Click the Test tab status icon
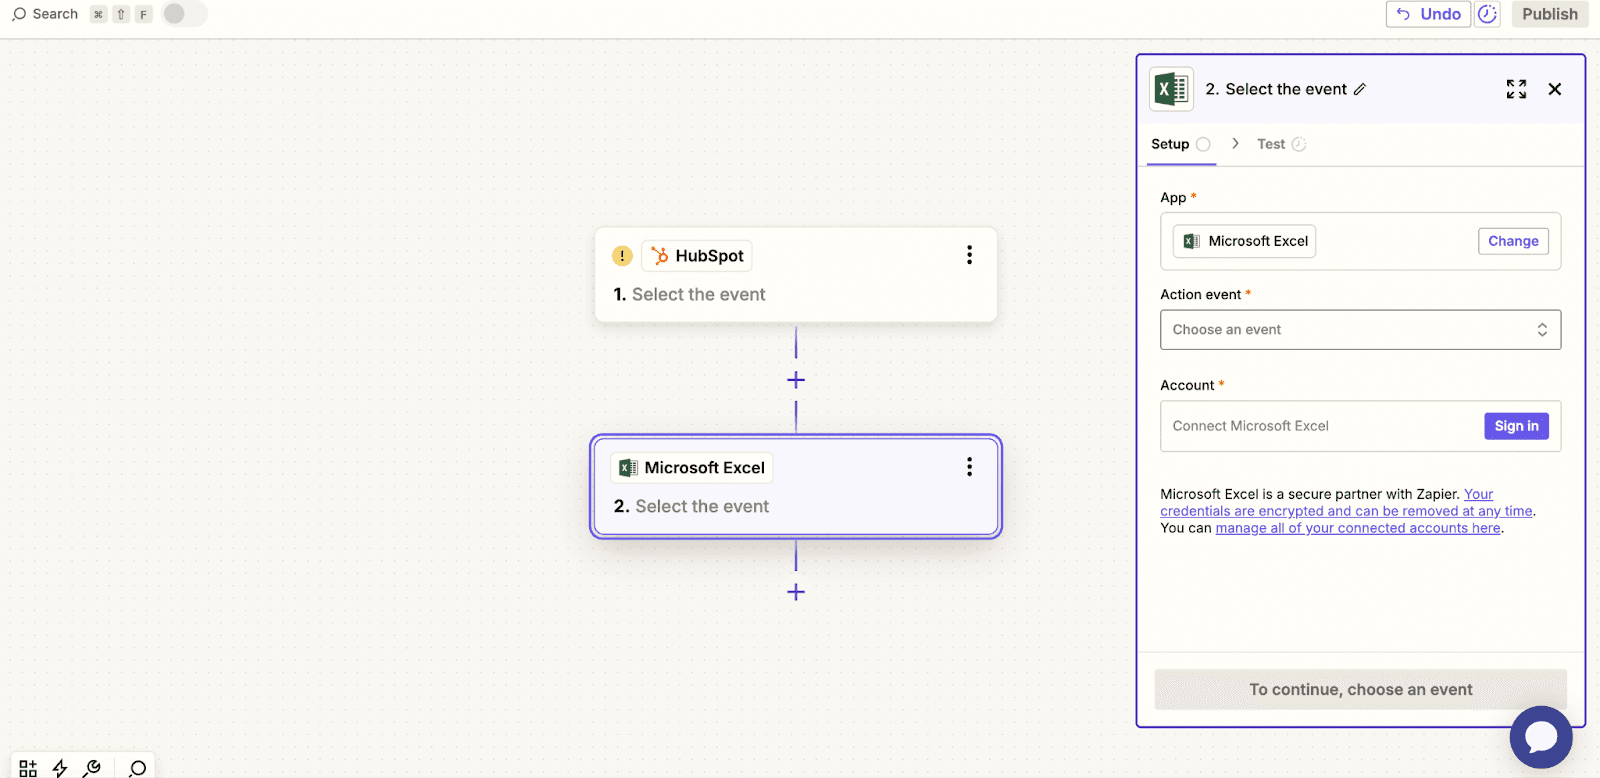This screenshot has width=1600, height=778. point(1299,144)
